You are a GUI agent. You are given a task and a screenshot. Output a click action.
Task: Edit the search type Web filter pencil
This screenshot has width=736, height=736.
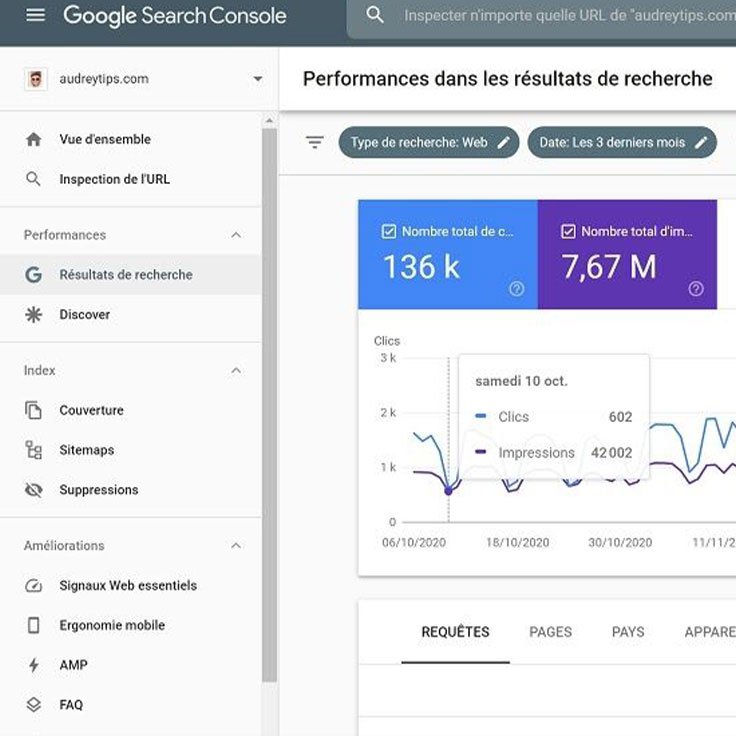(x=503, y=142)
